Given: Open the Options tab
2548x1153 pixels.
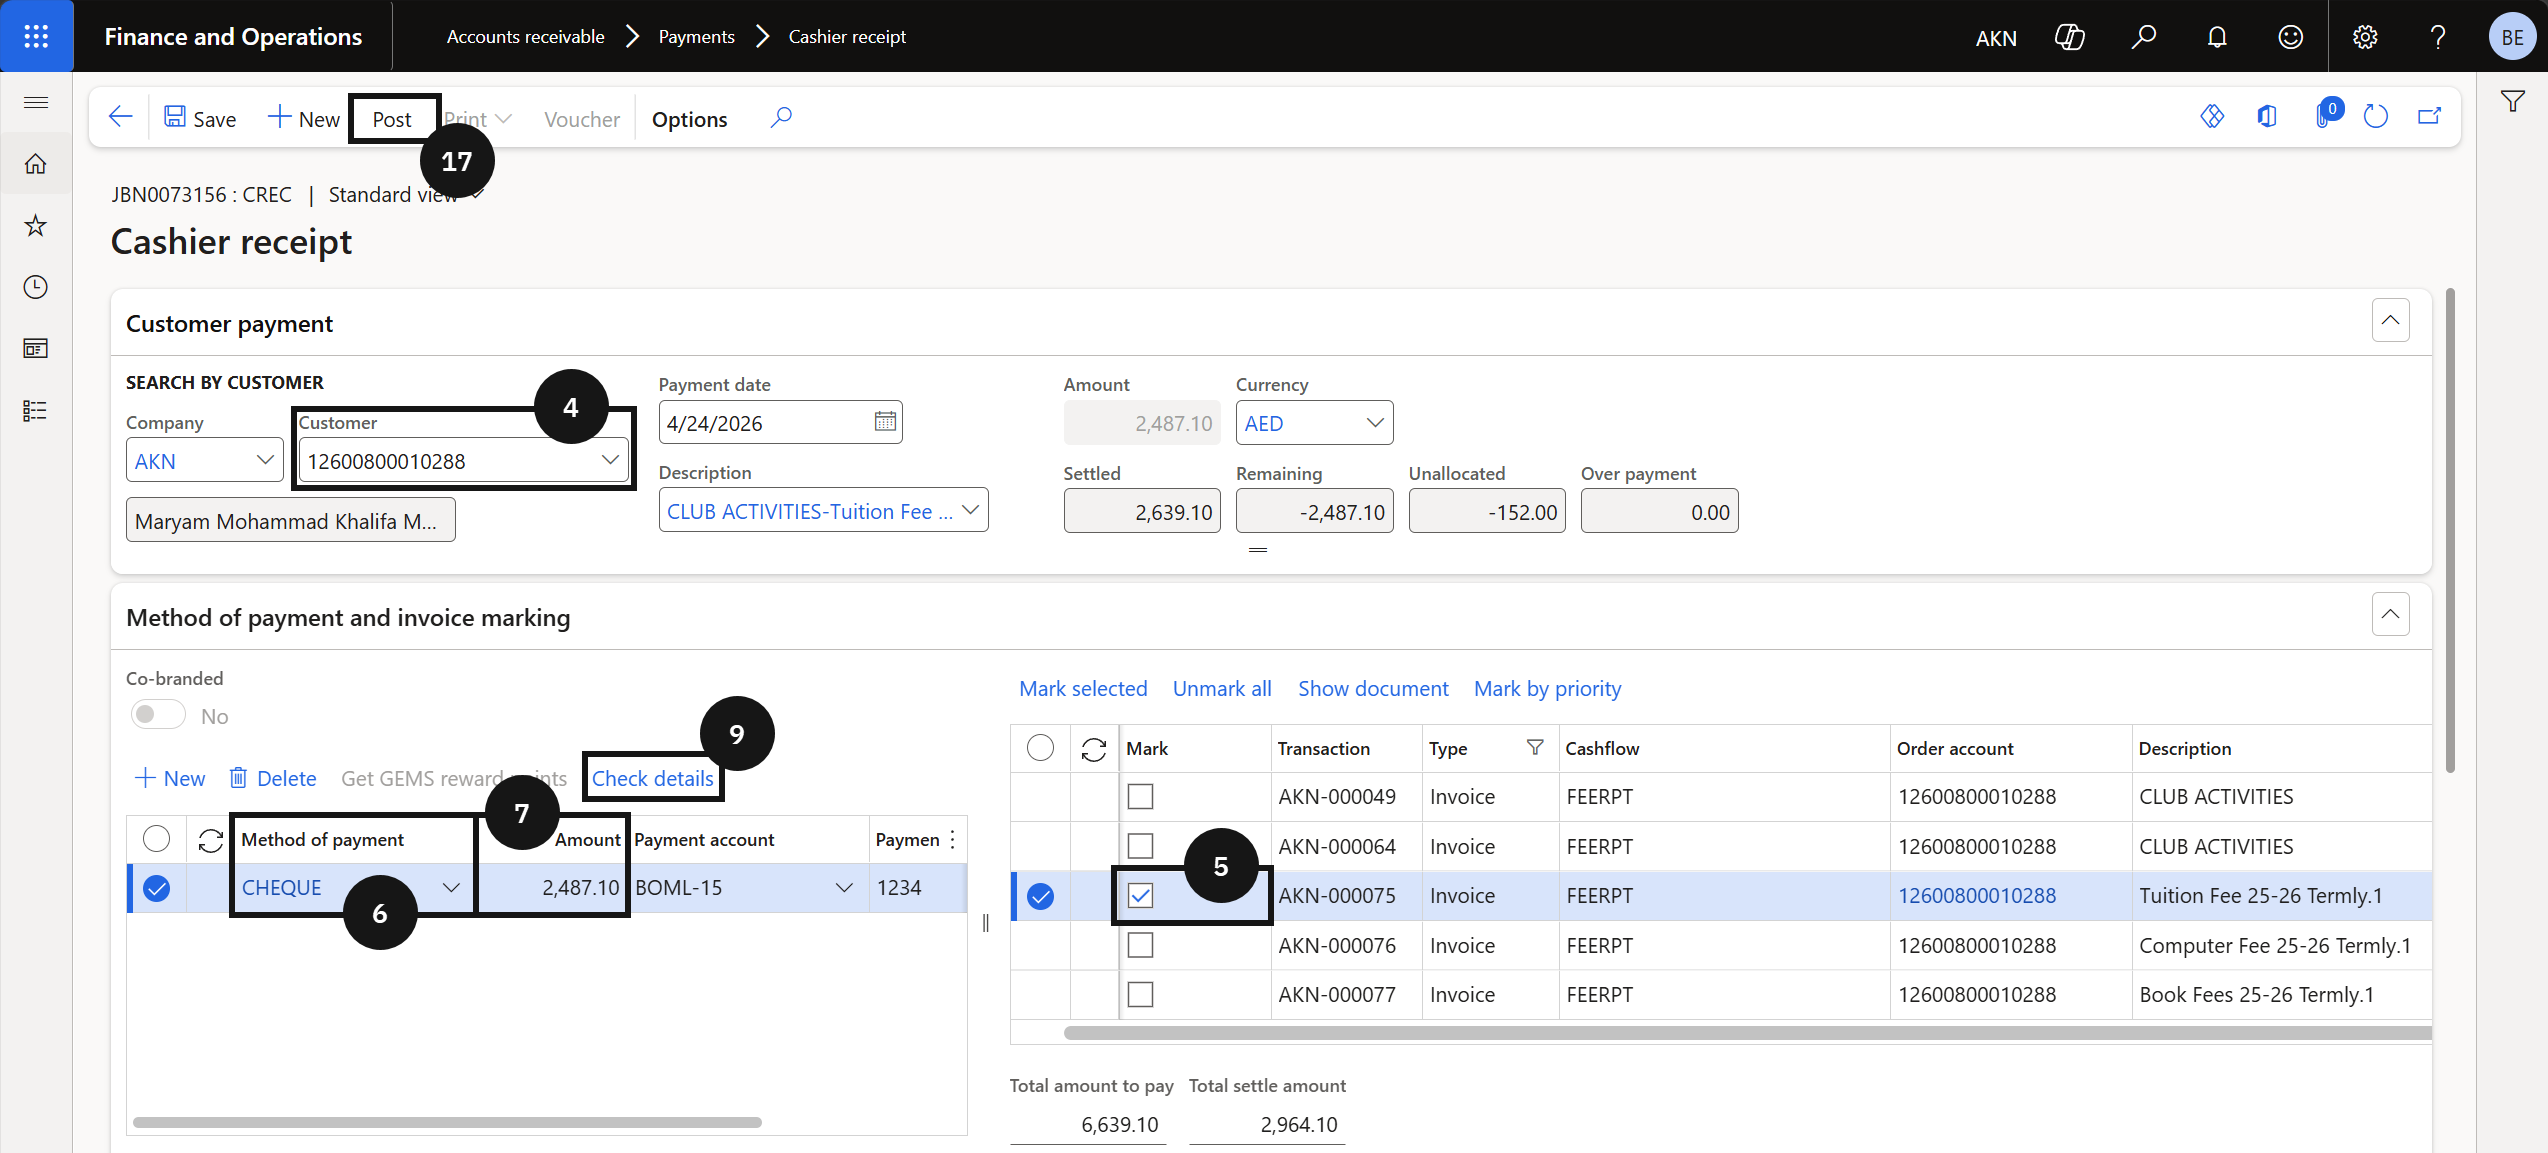Looking at the screenshot, I should point(689,119).
